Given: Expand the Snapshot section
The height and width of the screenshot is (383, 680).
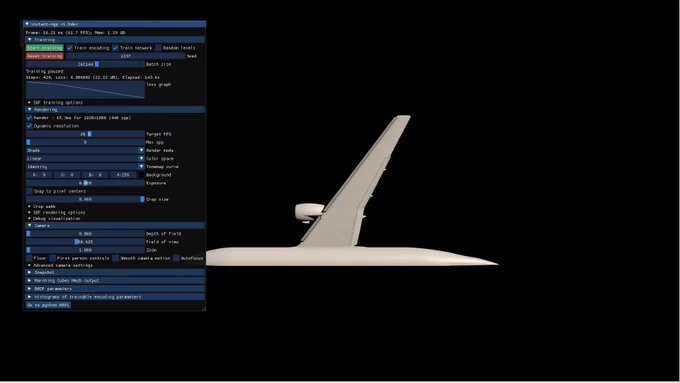Looking at the screenshot, I should coord(115,272).
